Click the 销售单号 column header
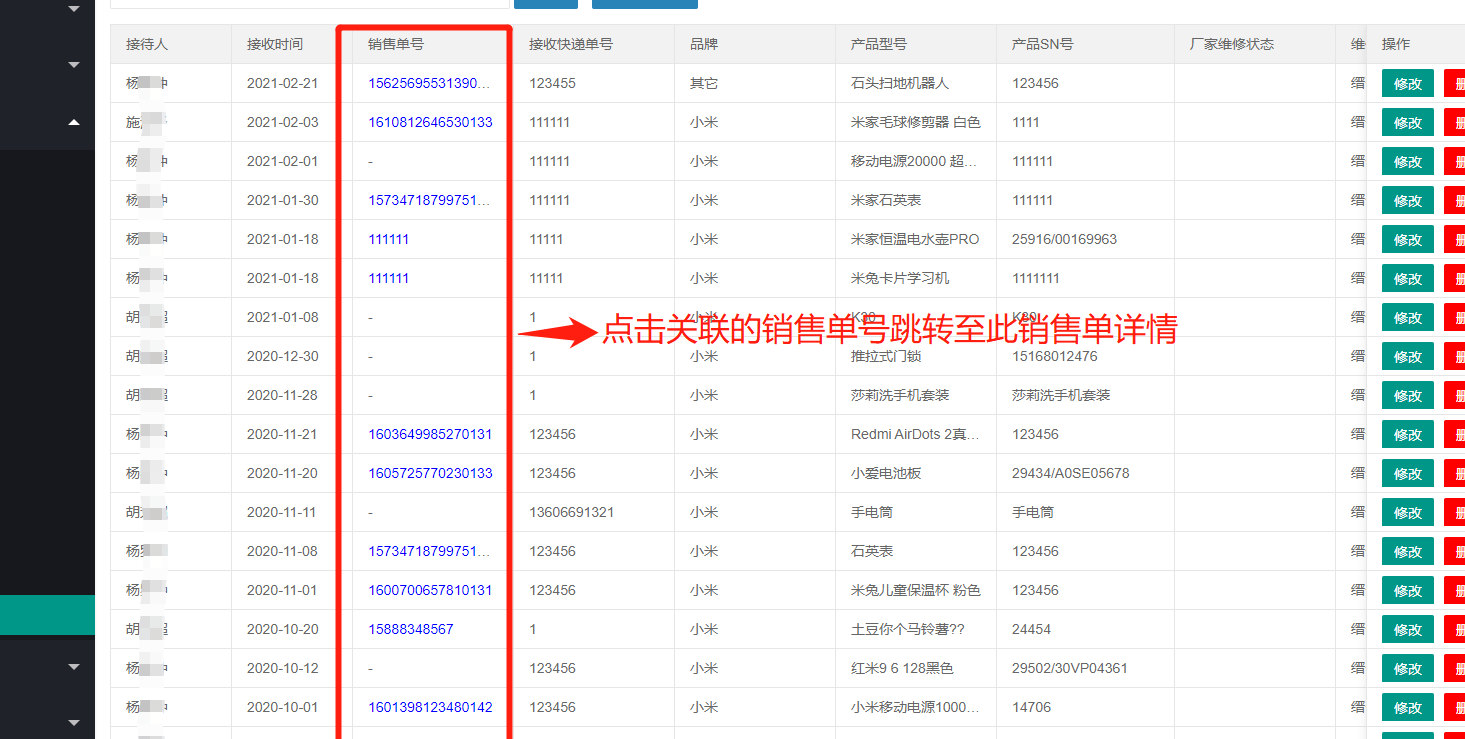The height and width of the screenshot is (739, 1465). coord(396,44)
